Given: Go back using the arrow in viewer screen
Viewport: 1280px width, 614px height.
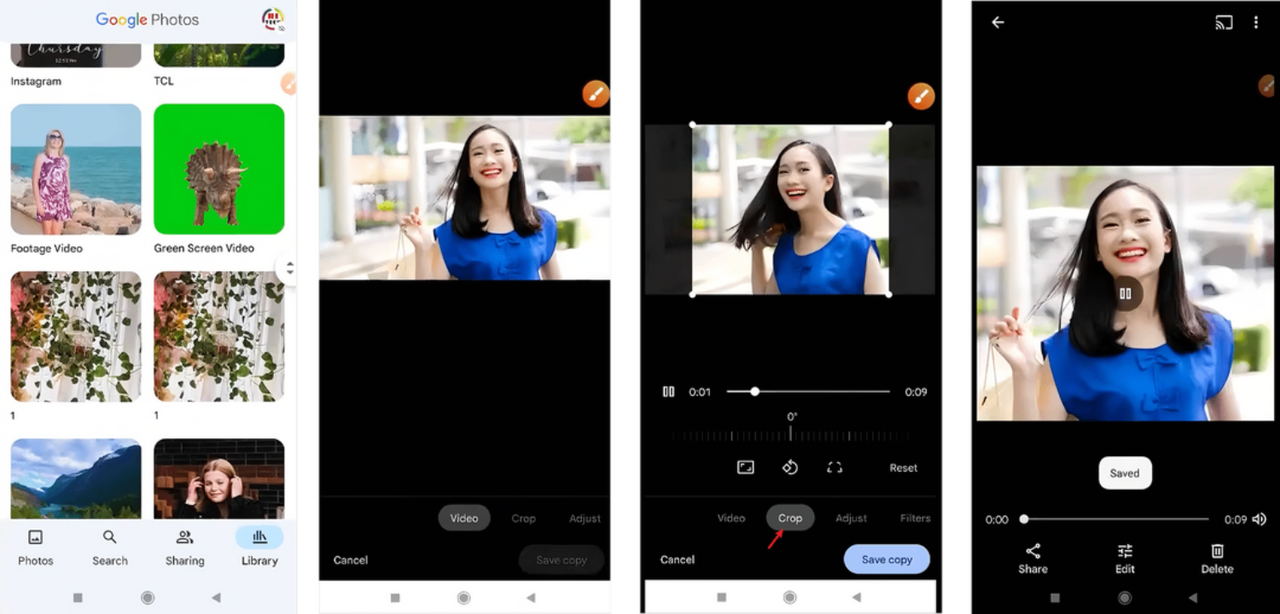Looking at the screenshot, I should [998, 22].
